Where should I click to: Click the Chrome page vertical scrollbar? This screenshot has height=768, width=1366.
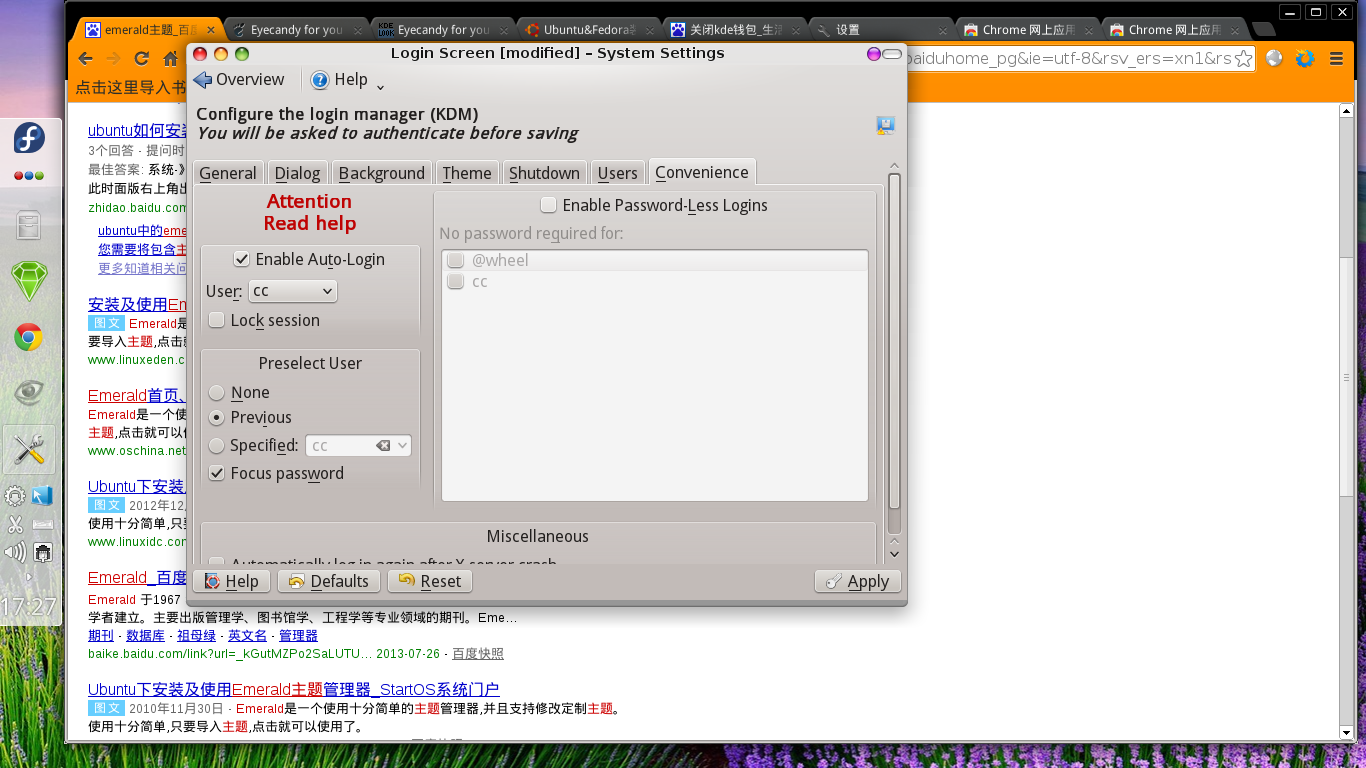tap(1347, 377)
